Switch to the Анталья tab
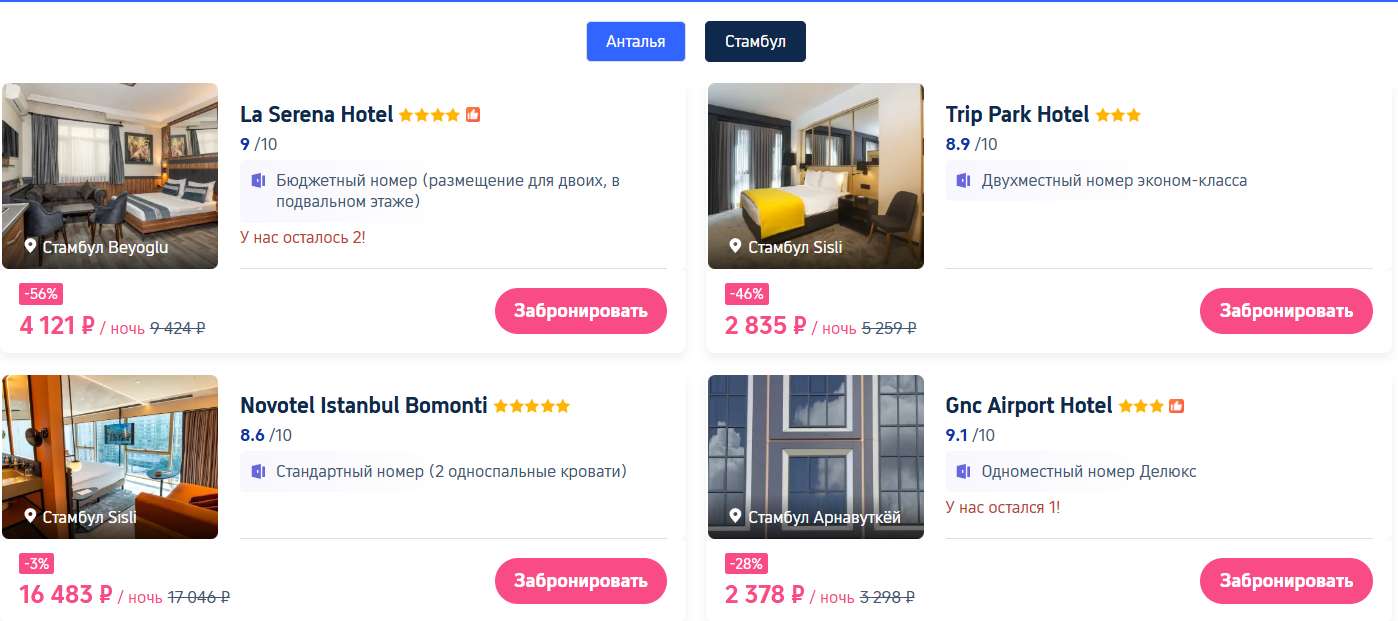This screenshot has height=621, width=1398. (635, 42)
